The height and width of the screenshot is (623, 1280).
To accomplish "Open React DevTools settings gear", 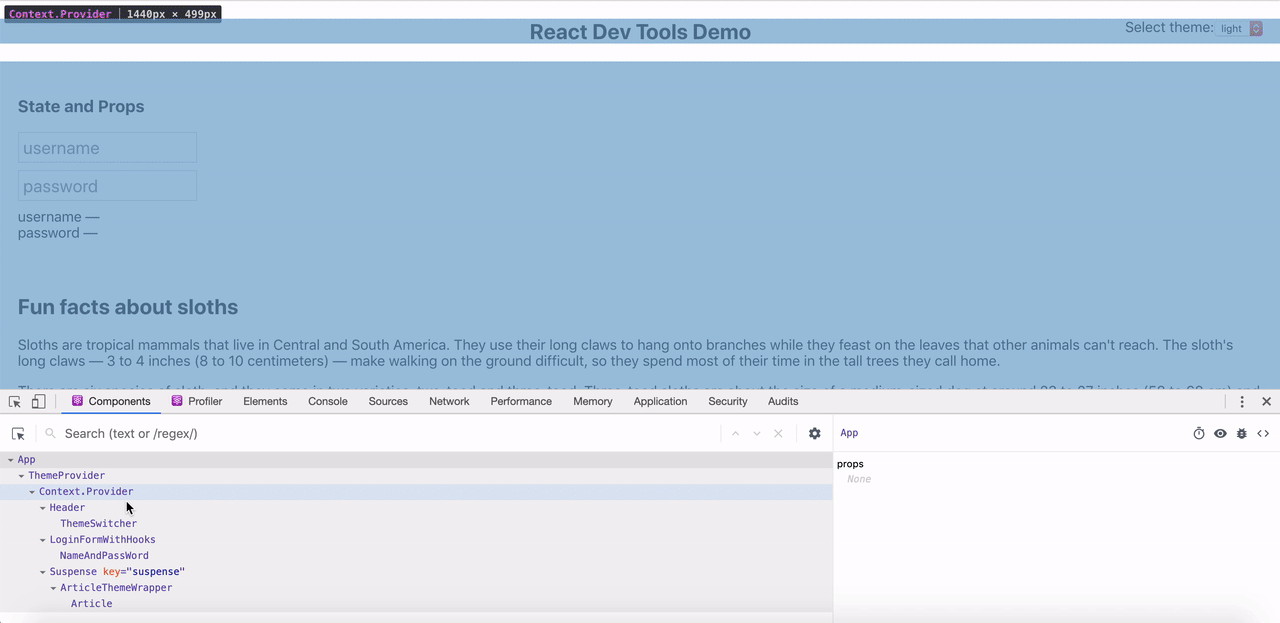I will click(814, 434).
